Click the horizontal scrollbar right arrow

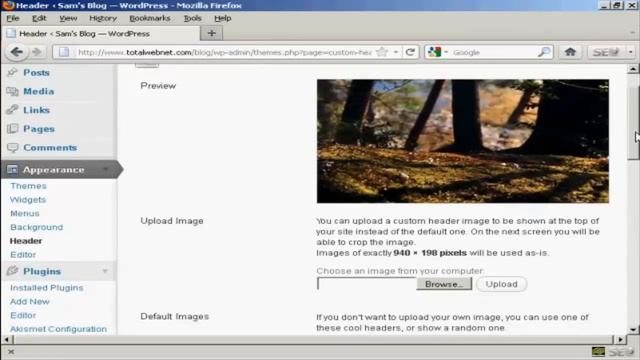(x=620, y=340)
